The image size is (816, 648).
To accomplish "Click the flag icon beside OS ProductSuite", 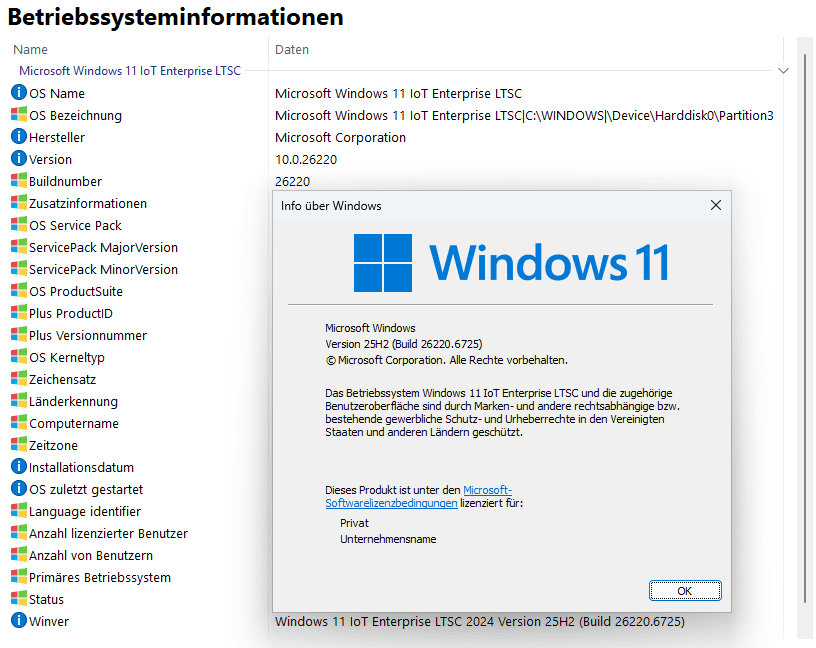I will tap(19, 290).
